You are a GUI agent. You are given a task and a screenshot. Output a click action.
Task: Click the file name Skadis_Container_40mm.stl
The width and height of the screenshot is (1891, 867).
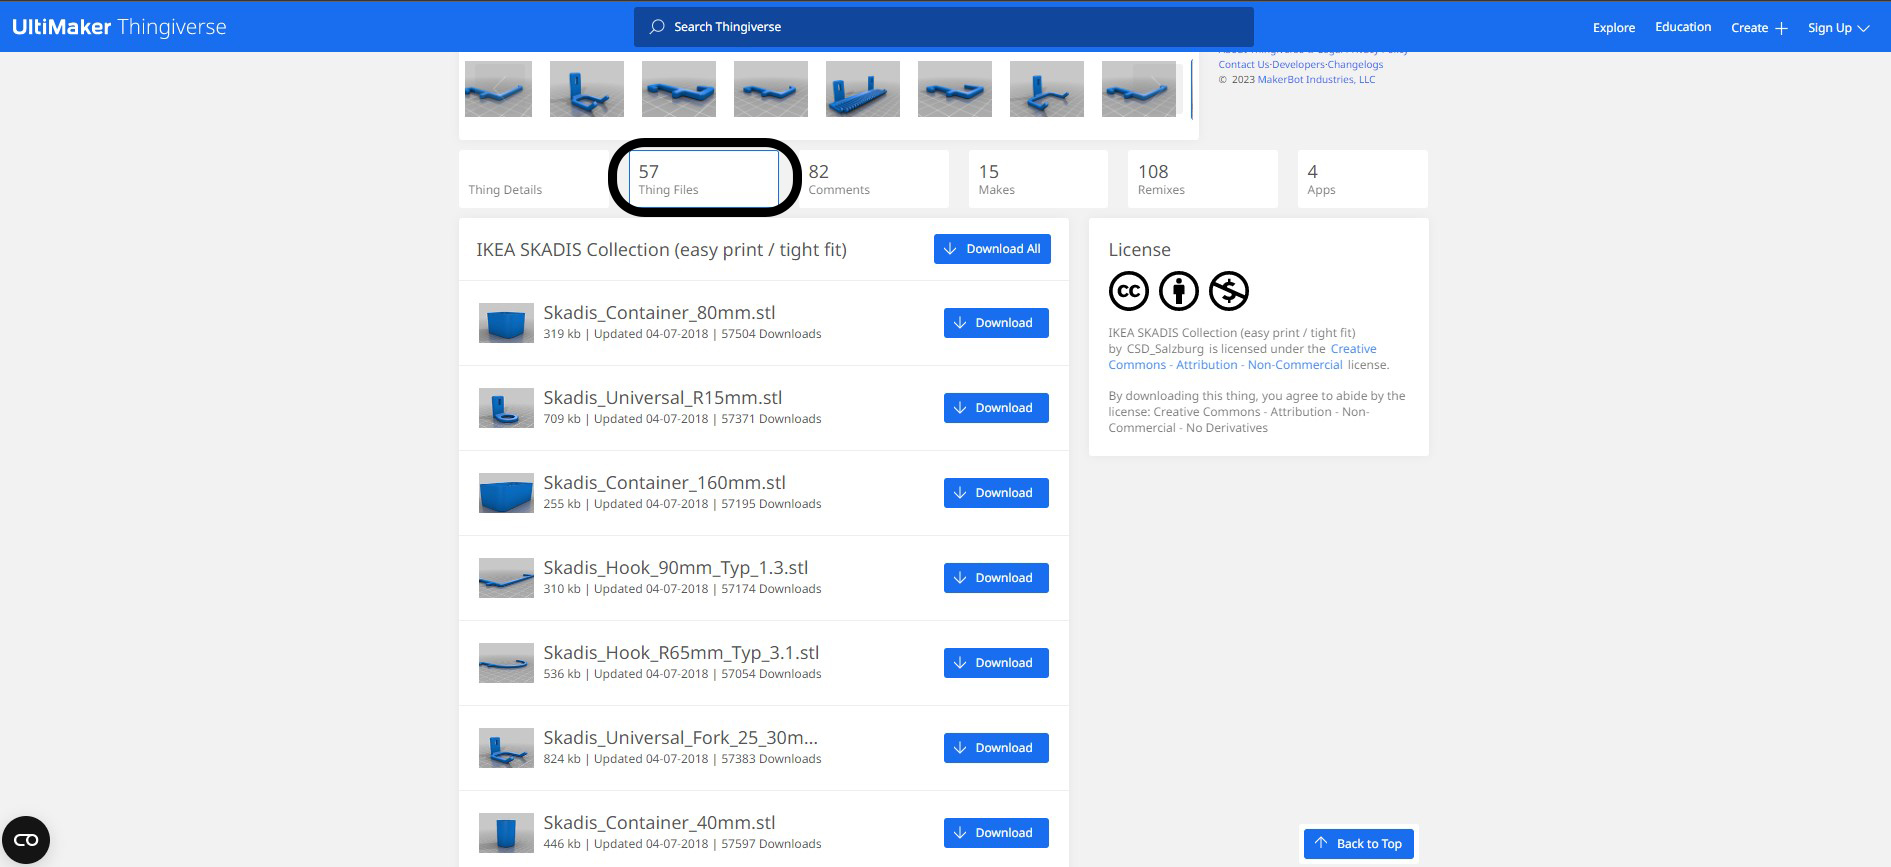point(659,823)
